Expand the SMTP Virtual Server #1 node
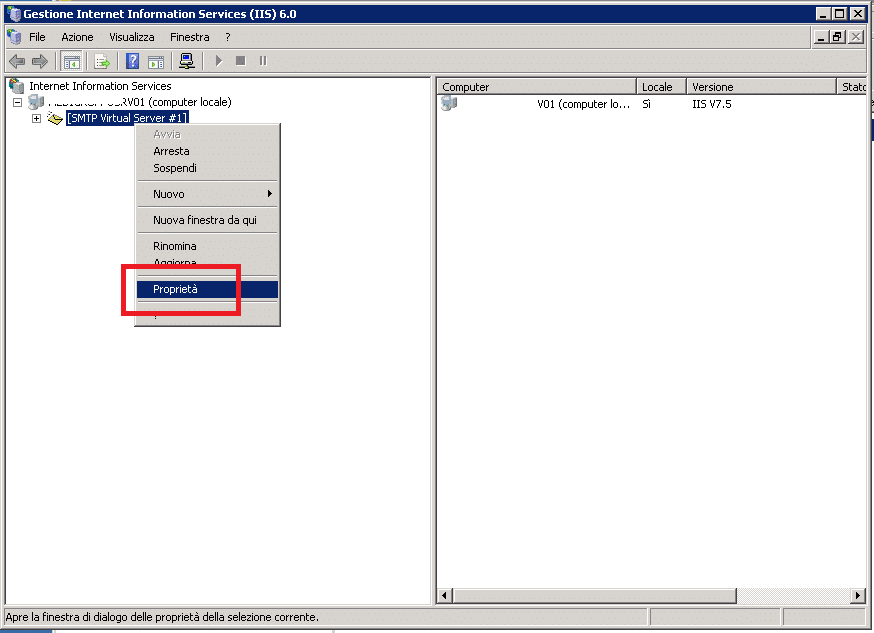 (x=37, y=118)
